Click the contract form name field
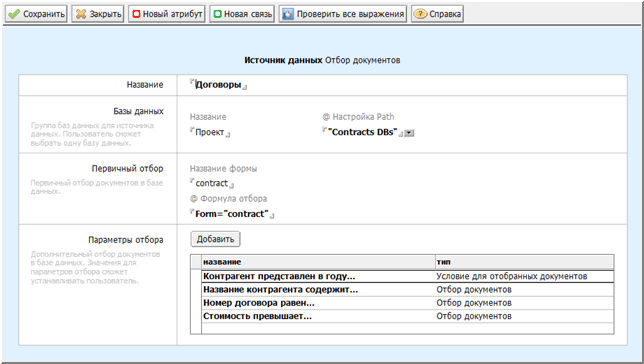The width and height of the screenshot is (644, 364). coord(212,183)
